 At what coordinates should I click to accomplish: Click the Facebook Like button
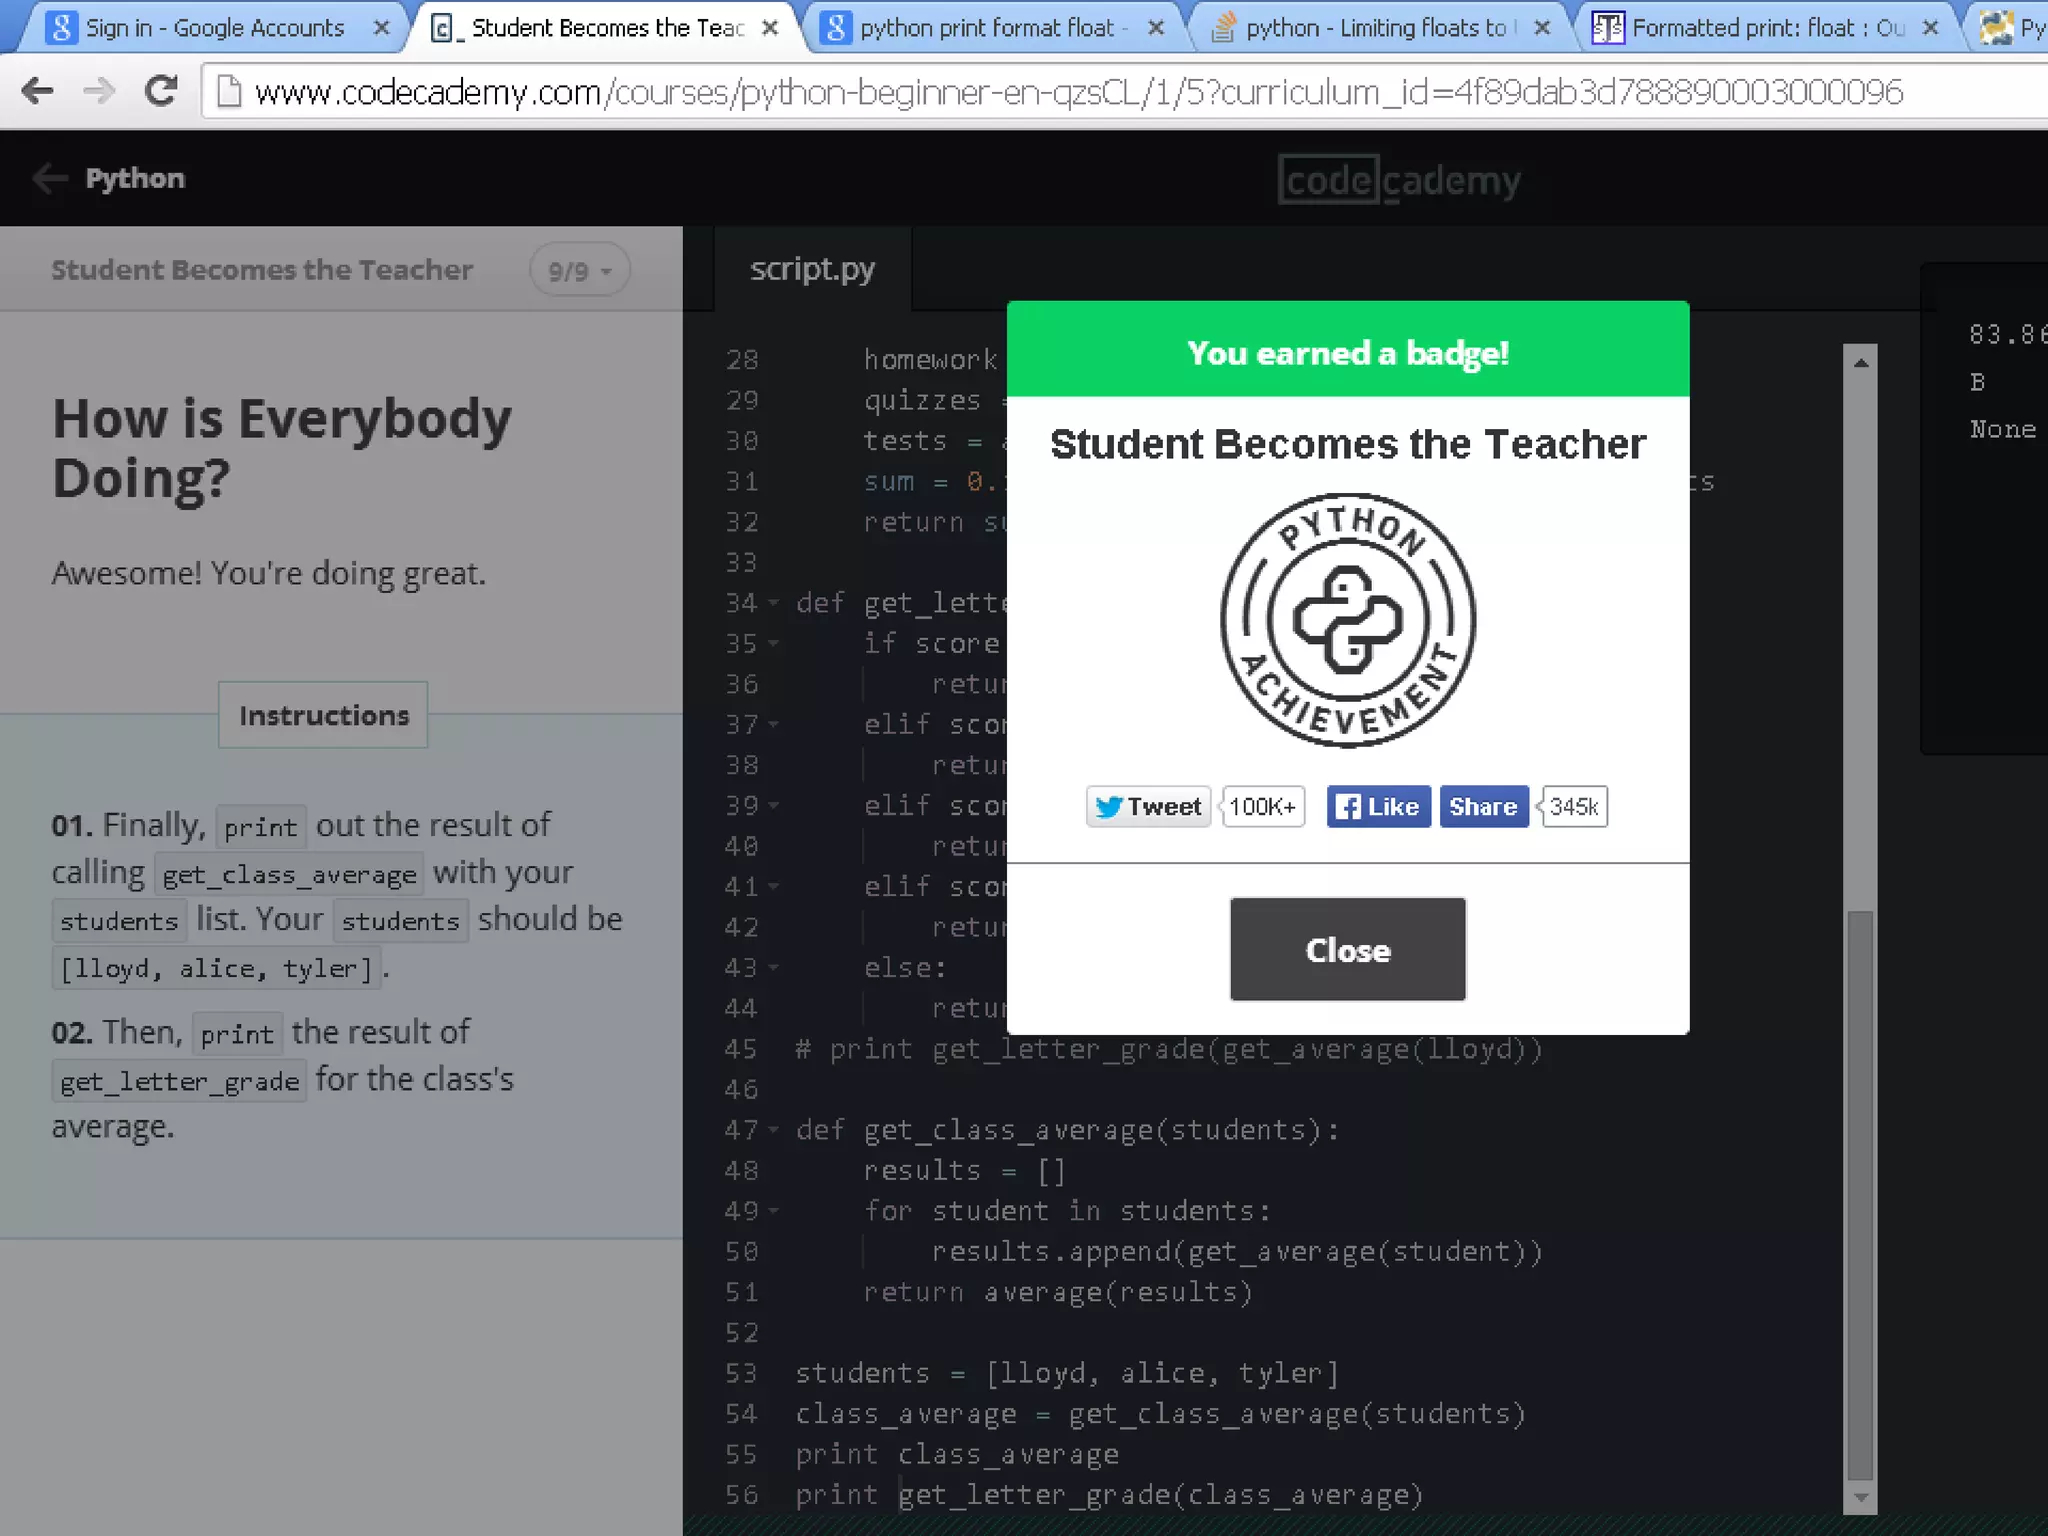[x=1378, y=806]
